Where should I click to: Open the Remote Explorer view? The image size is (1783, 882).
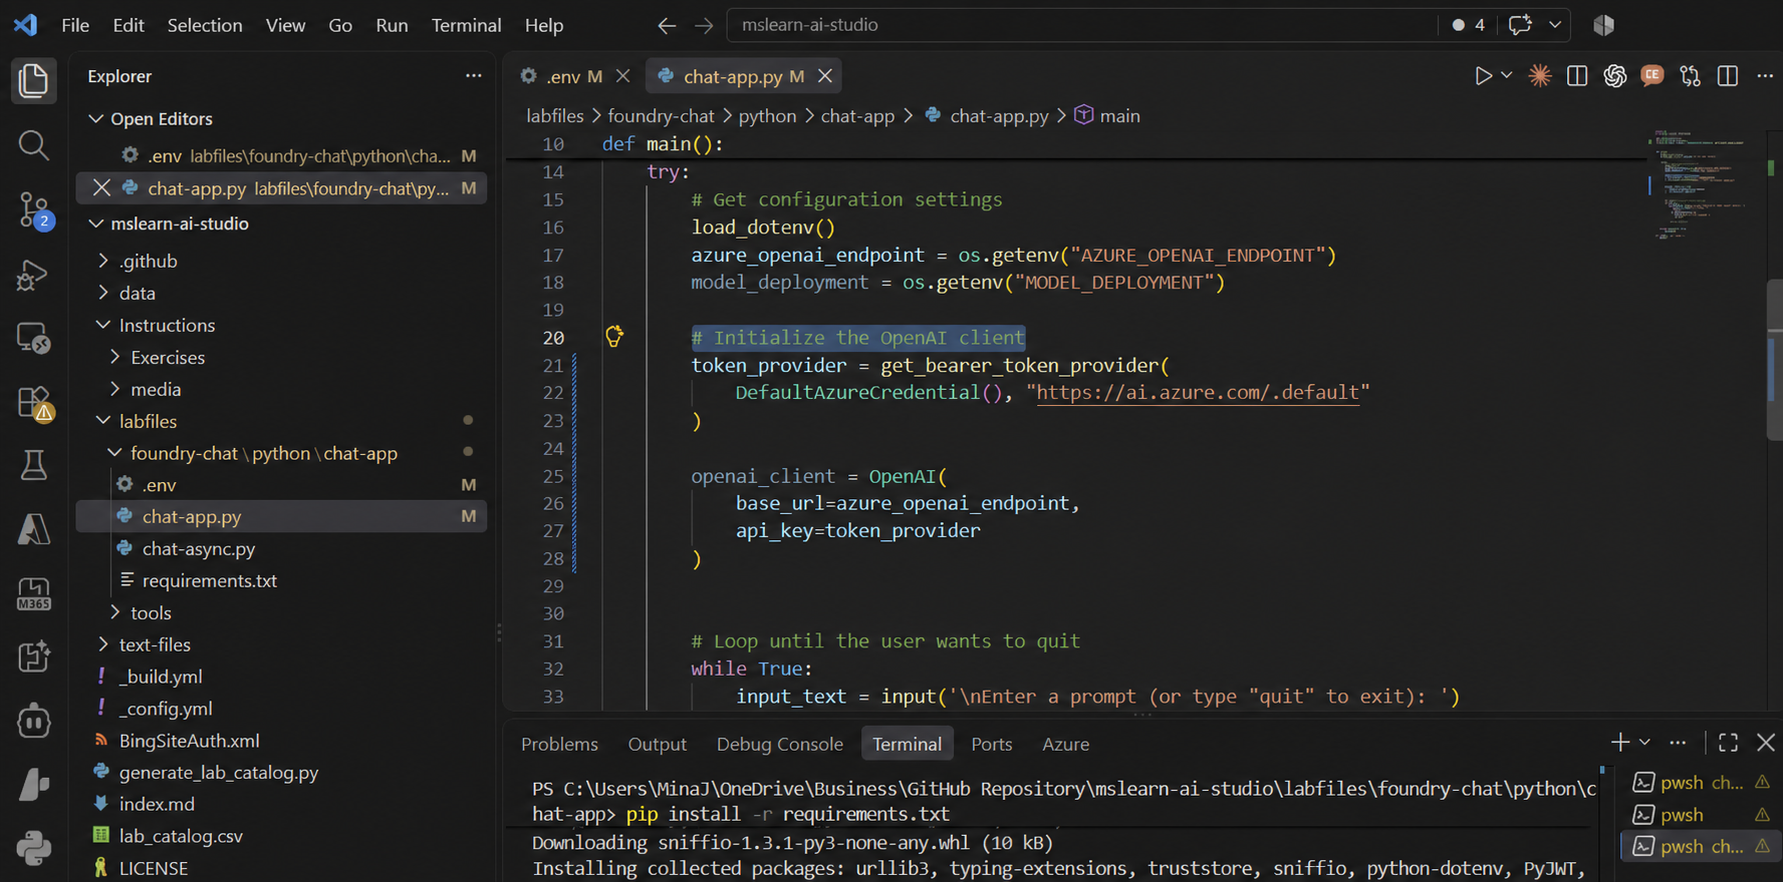tap(33, 339)
